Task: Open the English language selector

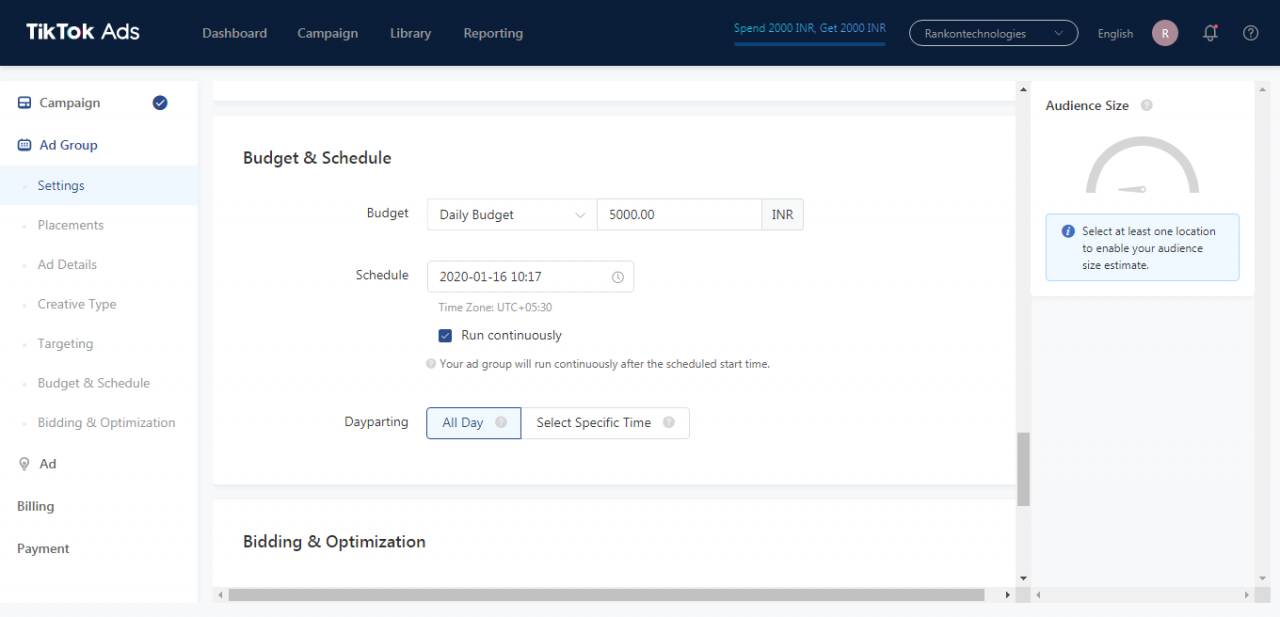Action: 1115,33
